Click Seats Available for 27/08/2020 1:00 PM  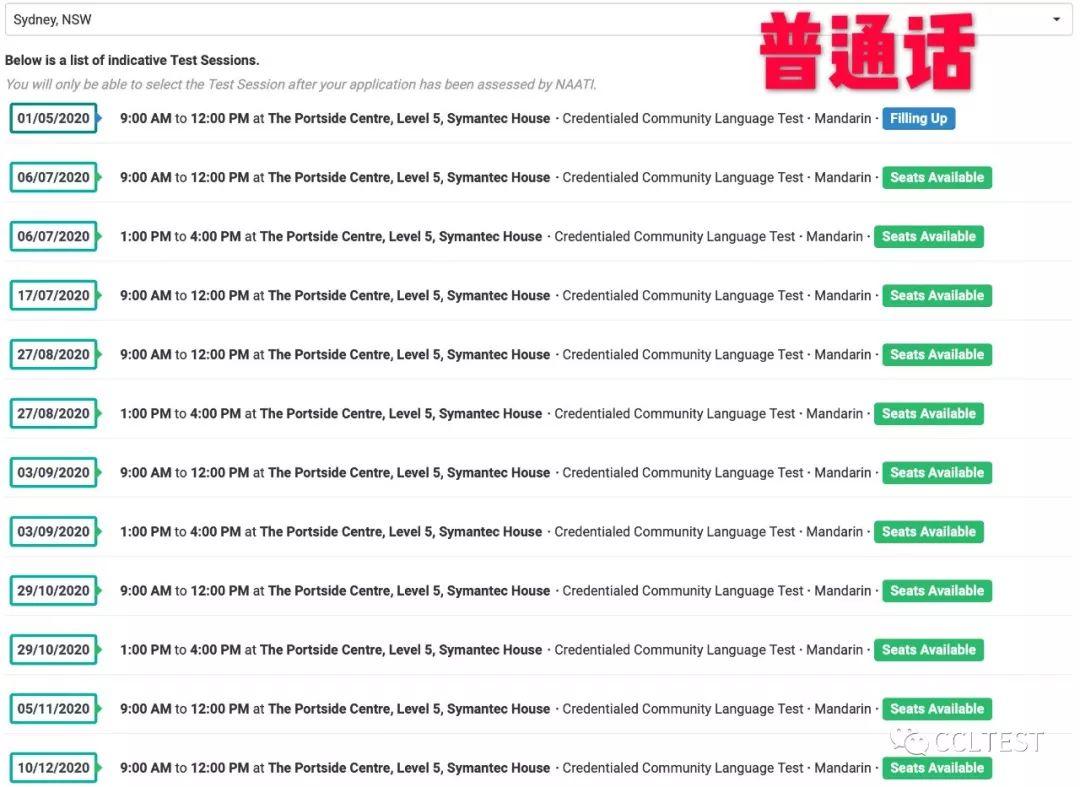pos(928,414)
